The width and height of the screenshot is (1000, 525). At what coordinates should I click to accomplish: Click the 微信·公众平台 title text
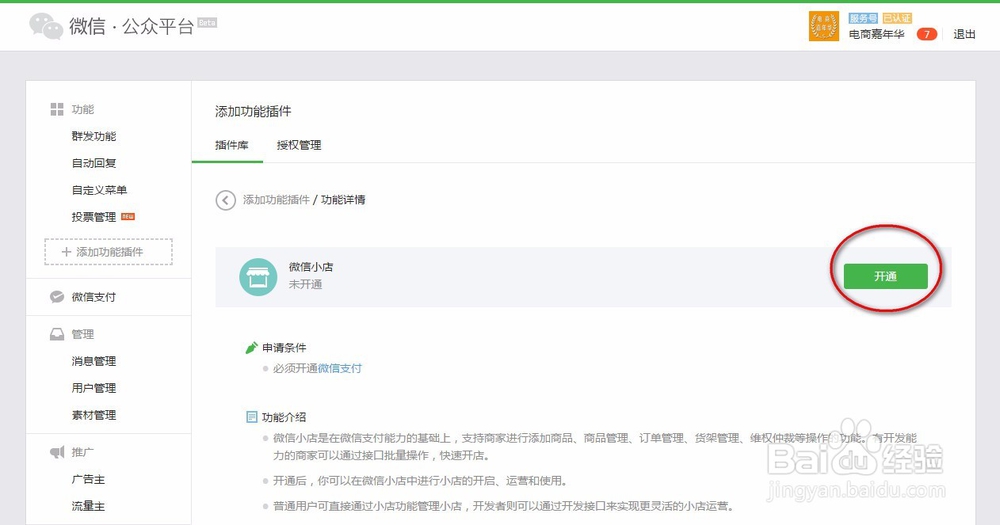pos(131,26)
